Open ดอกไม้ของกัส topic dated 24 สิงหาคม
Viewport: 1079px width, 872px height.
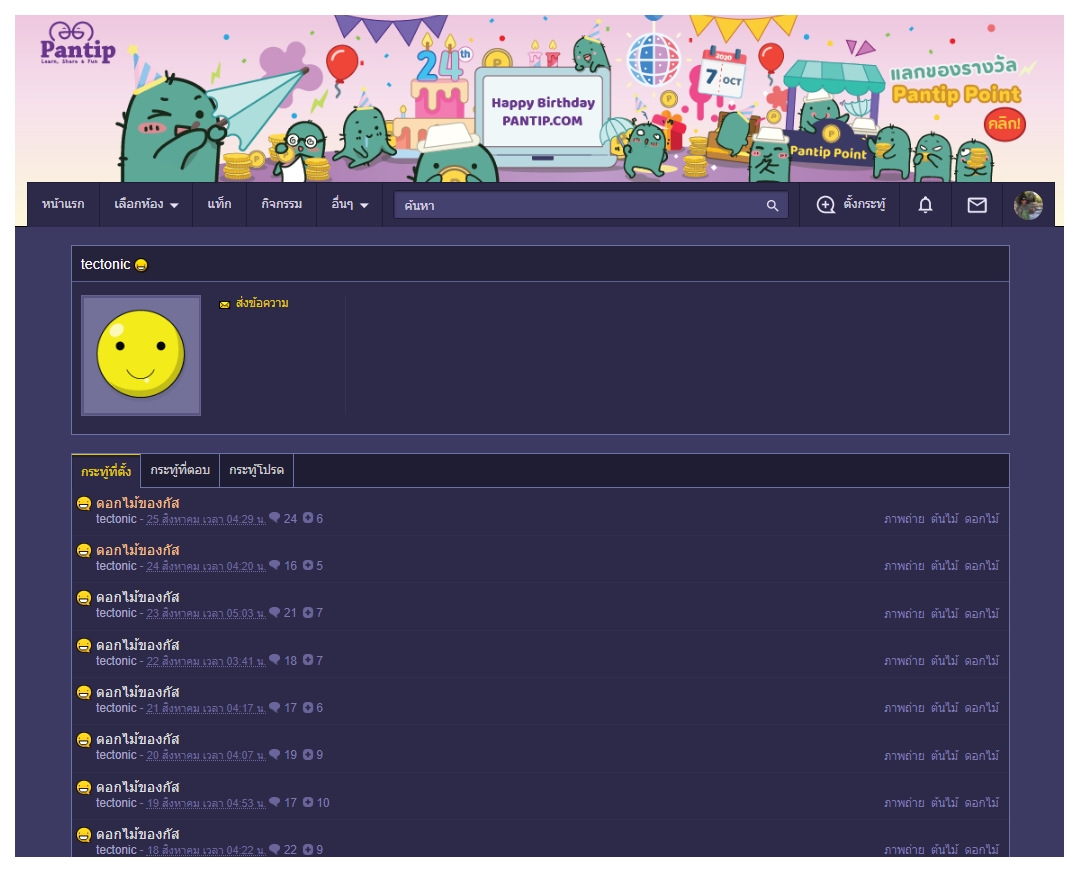coord(138,551)
